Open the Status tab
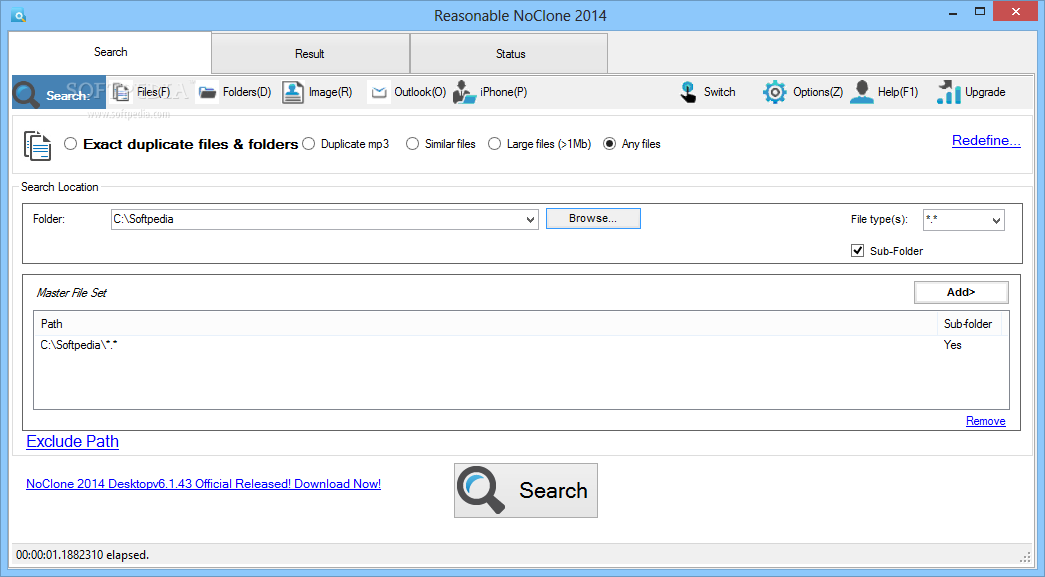Image resolution: width=1045 pixels, height=577 pixels. pyautogui.click(x=510, y=54)
